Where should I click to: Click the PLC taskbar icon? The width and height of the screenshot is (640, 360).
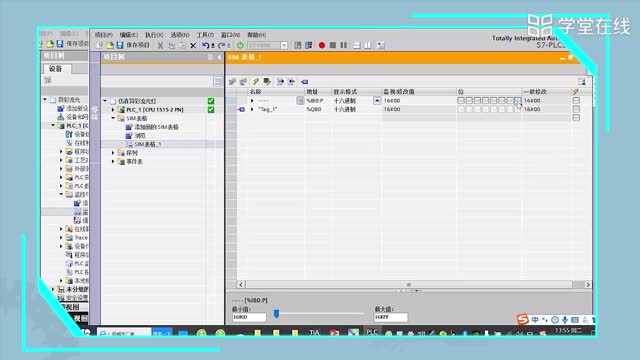(x=371, y=332)
